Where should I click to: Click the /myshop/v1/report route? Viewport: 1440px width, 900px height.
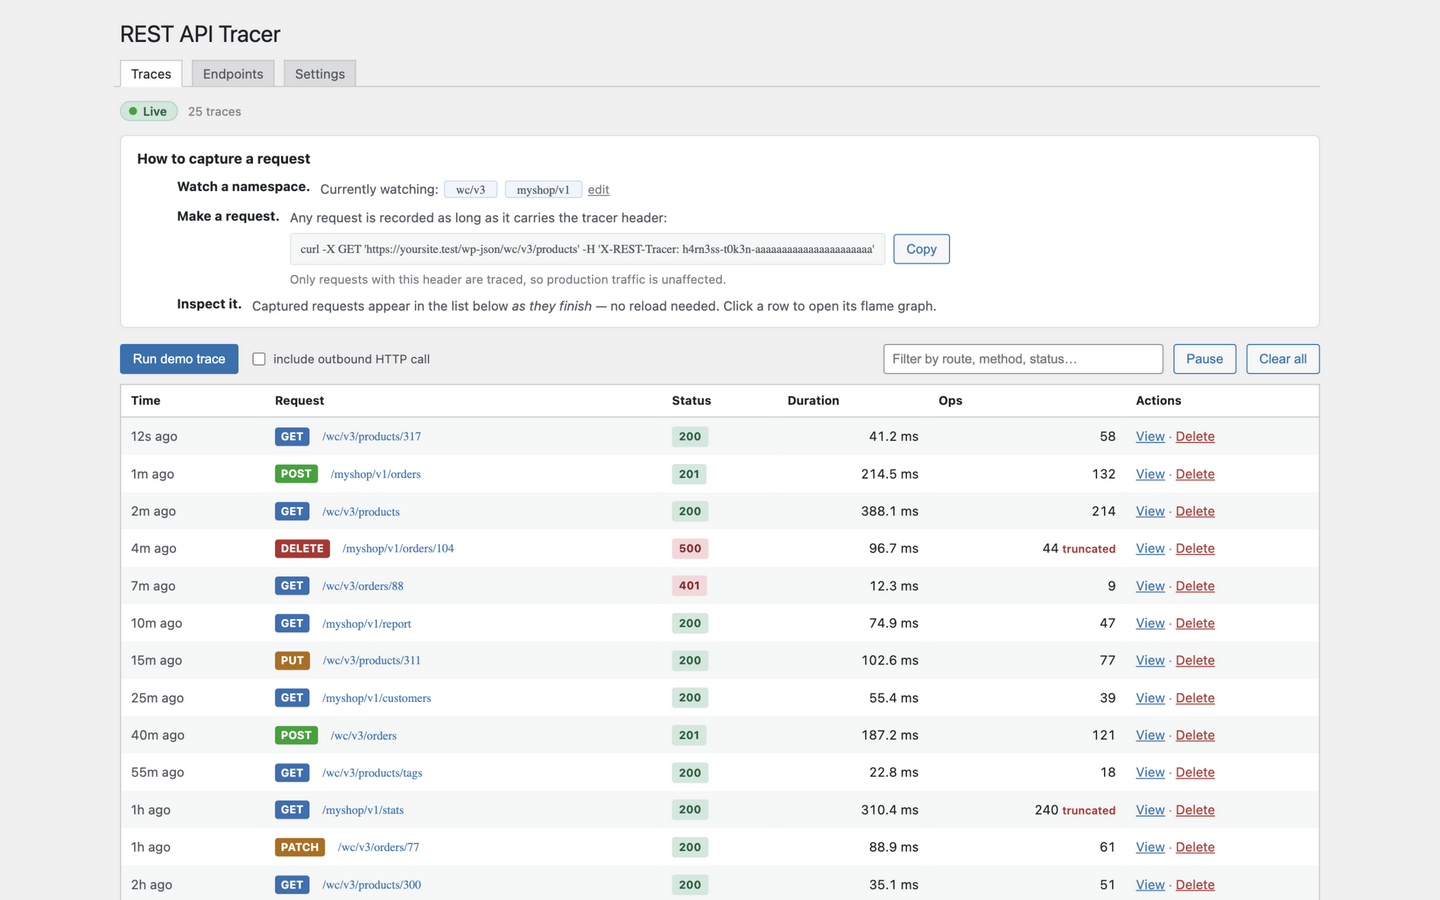coord(366,624)
